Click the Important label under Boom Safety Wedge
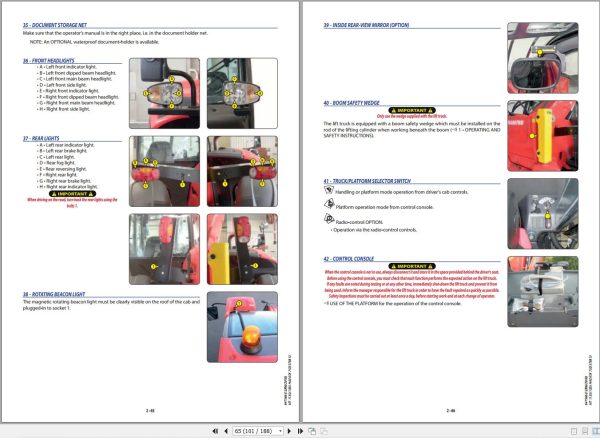The image size is (600, 438). pos(412,110)
